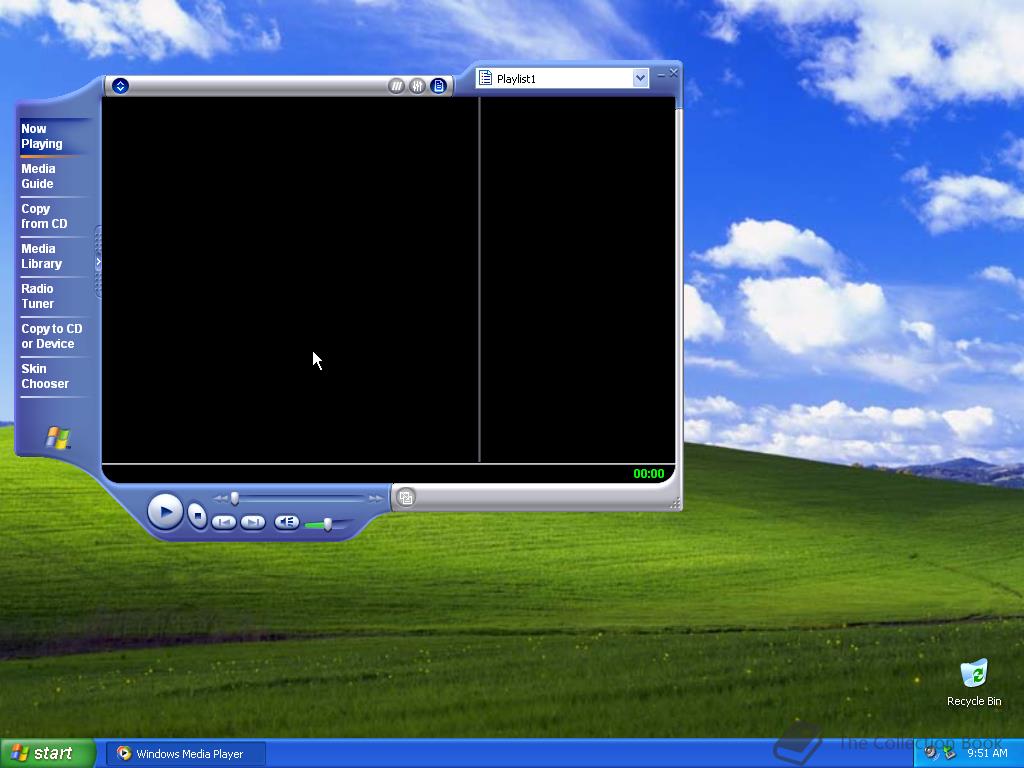Rewind using the double-left-arrow button

click(x=220, y=498)
